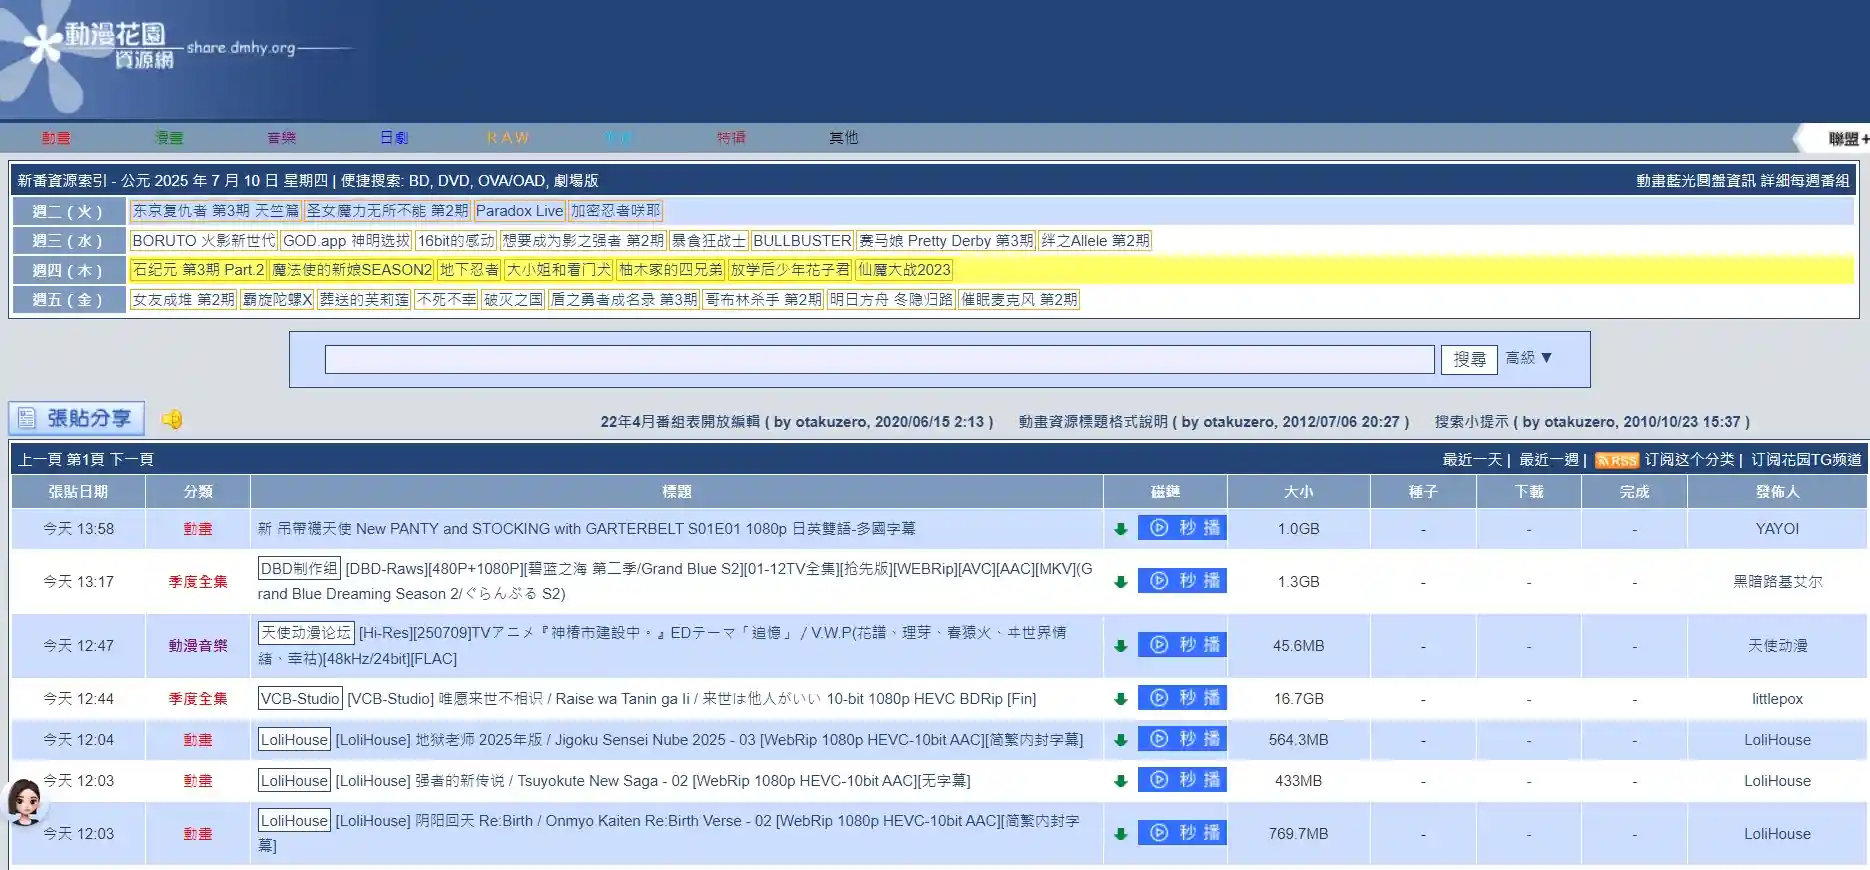Click the 秒播 play button for VCB-Studio row
The width and height of the screenshot is (1870, 870).
point(1182,698)
